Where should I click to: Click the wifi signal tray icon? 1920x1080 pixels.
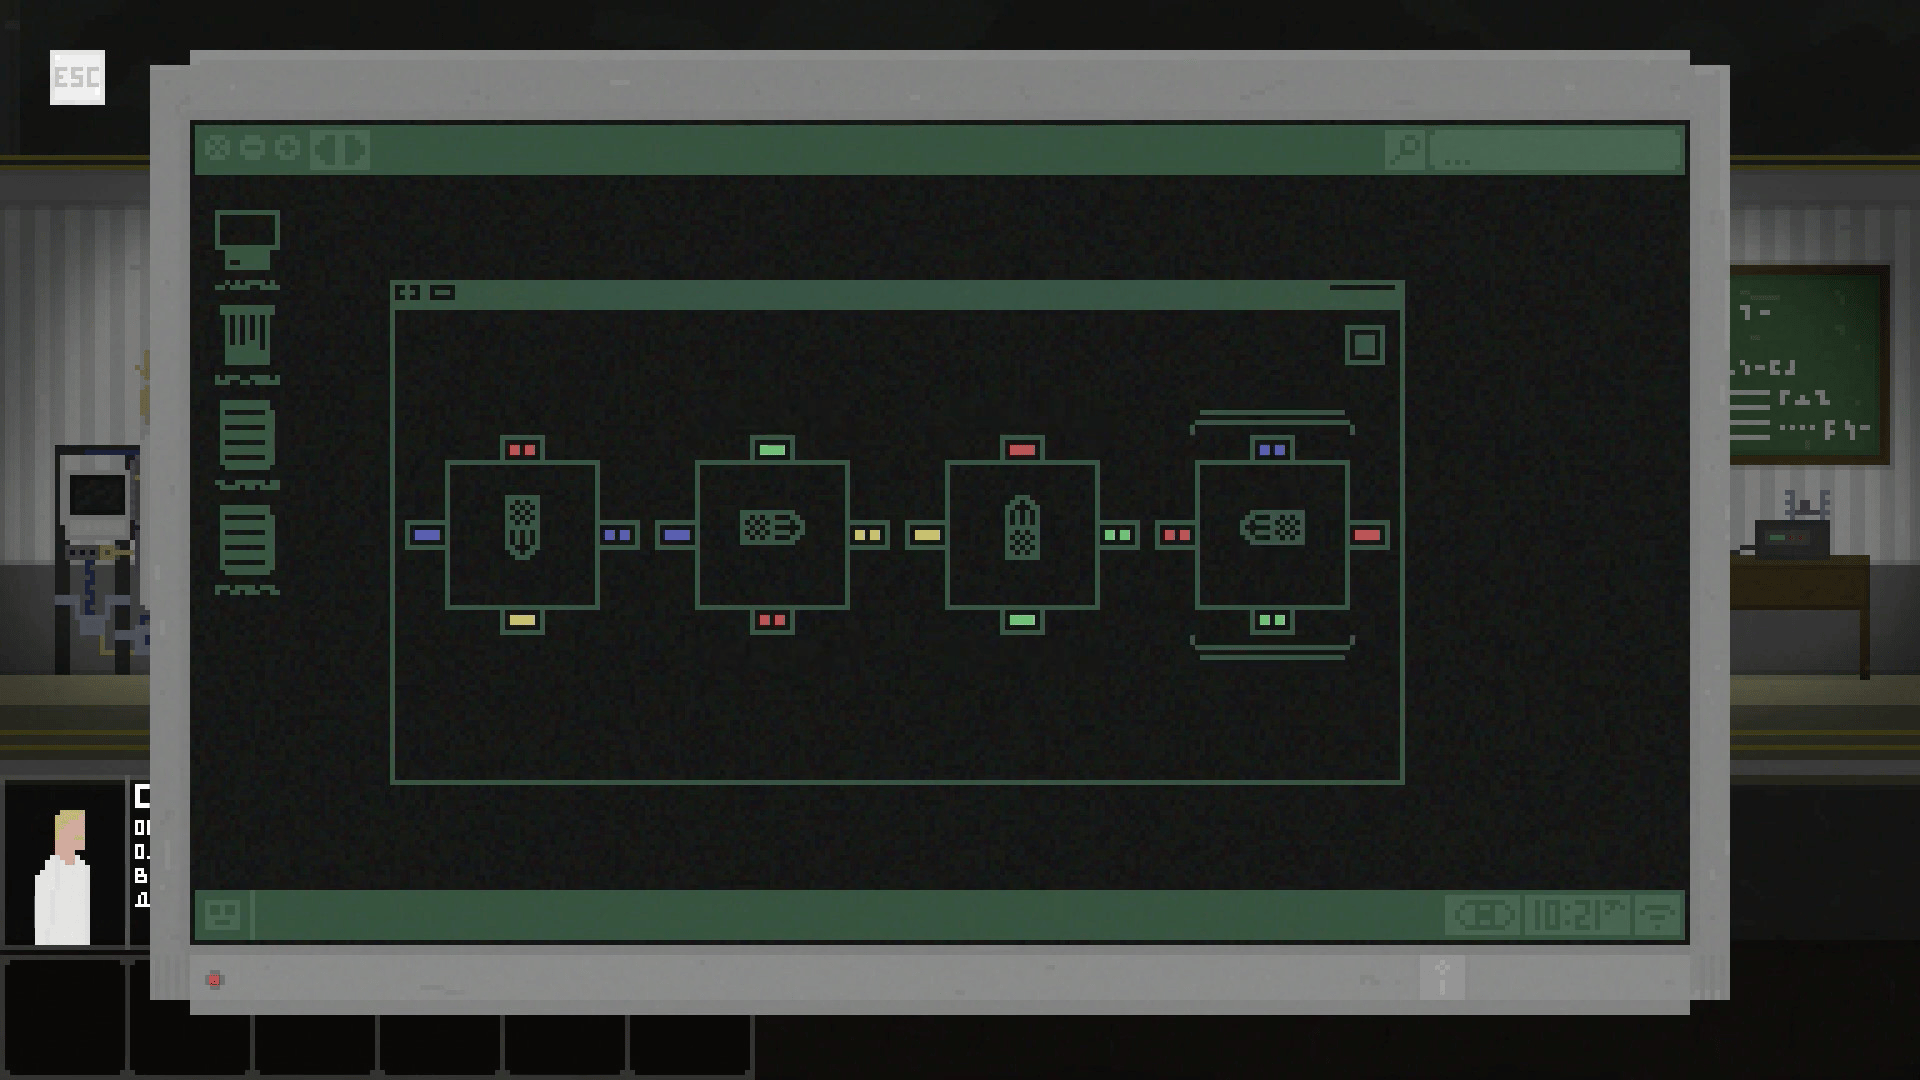tap(1658, 915)
